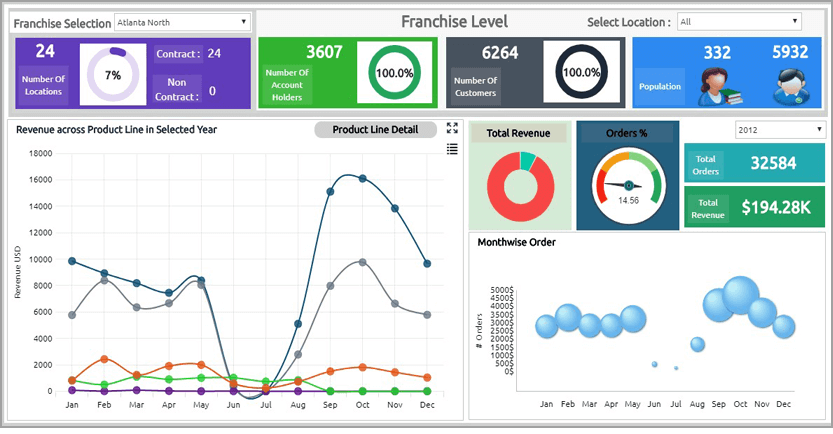Click the fullscreen expand icon on revenue chart

click(452, 128)
